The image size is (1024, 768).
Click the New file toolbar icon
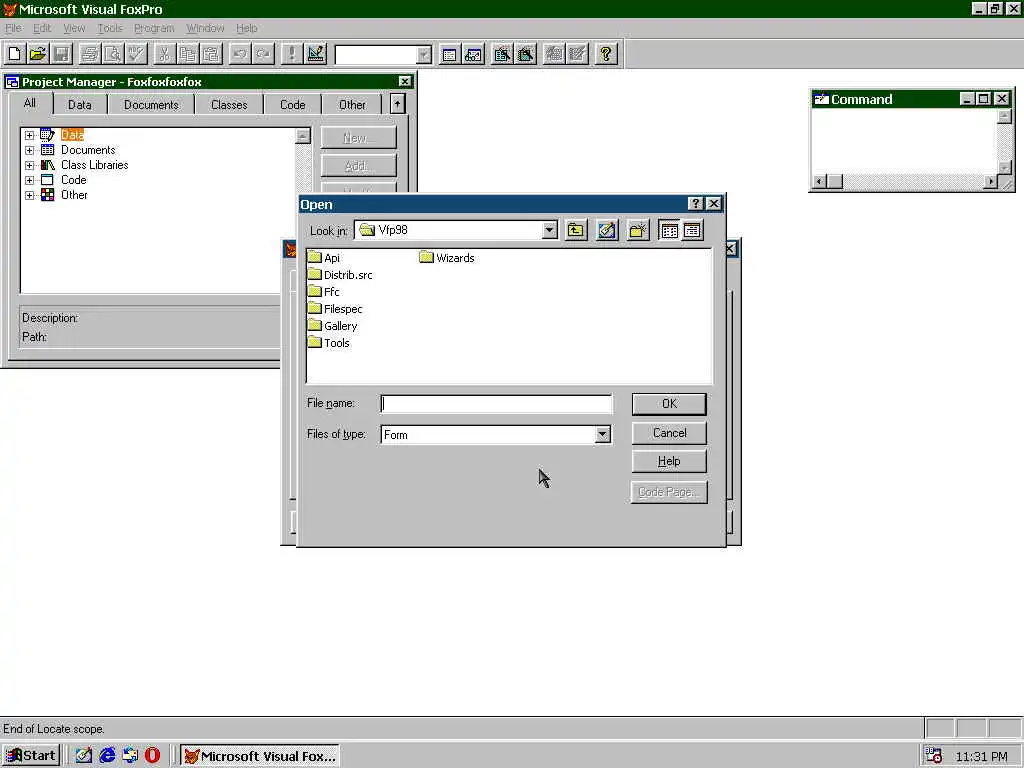15,54
